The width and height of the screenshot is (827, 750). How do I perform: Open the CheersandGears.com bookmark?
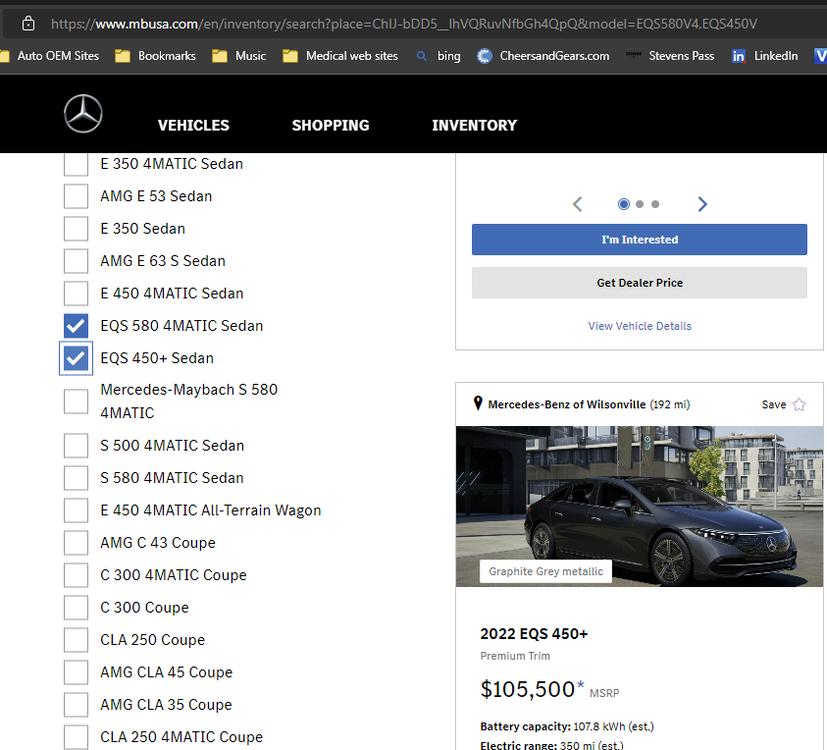[544, 56]
